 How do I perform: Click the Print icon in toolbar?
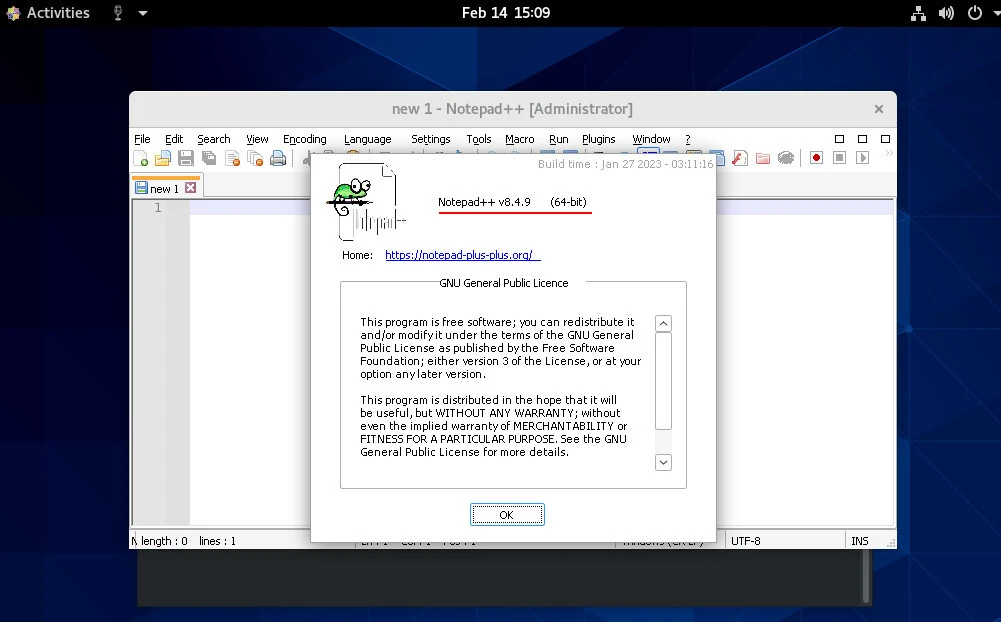click(278, 158)
